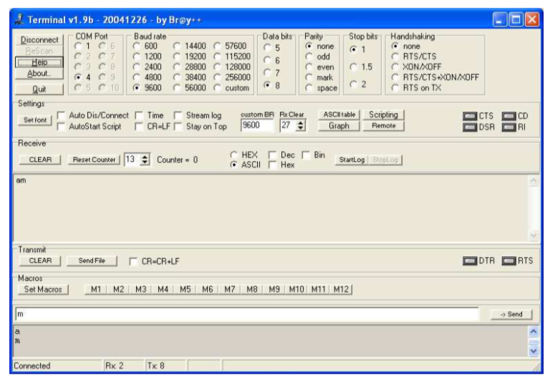Run macro M10
The image size is (550, 381).
click(296, 289)
